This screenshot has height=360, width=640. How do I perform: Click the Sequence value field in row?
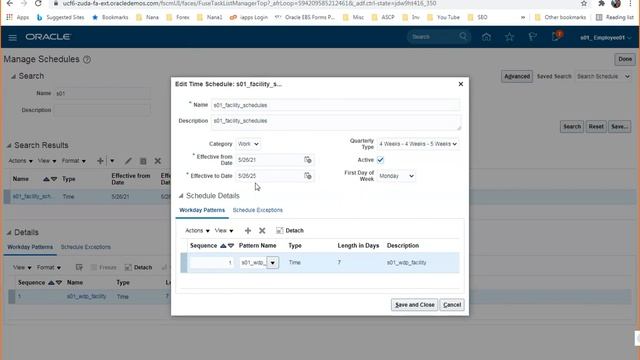[x=211, y=262]
